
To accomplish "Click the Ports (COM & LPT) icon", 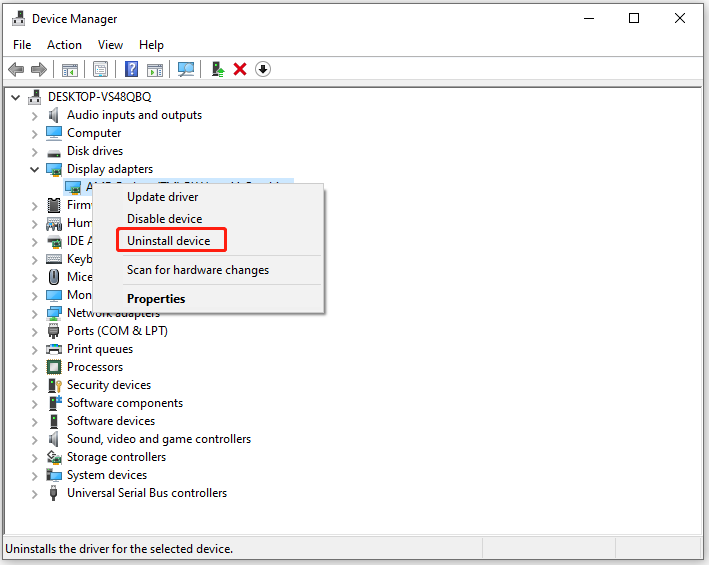I will click(53, 331).
